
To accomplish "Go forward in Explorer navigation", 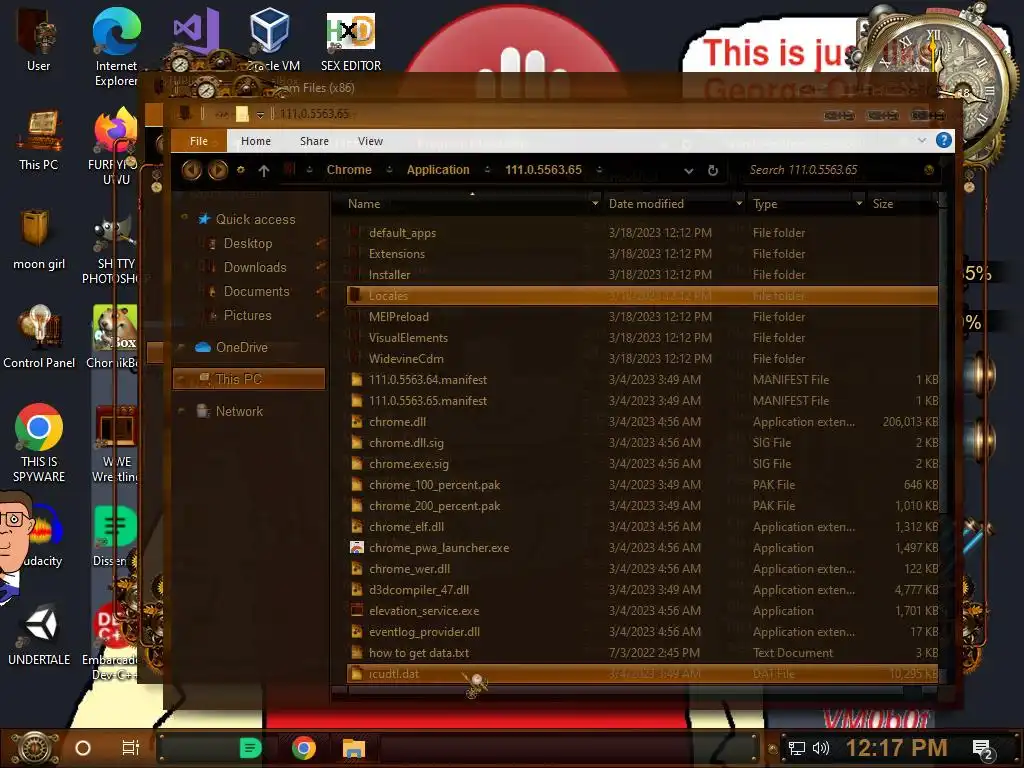I will tap(218, 170).
